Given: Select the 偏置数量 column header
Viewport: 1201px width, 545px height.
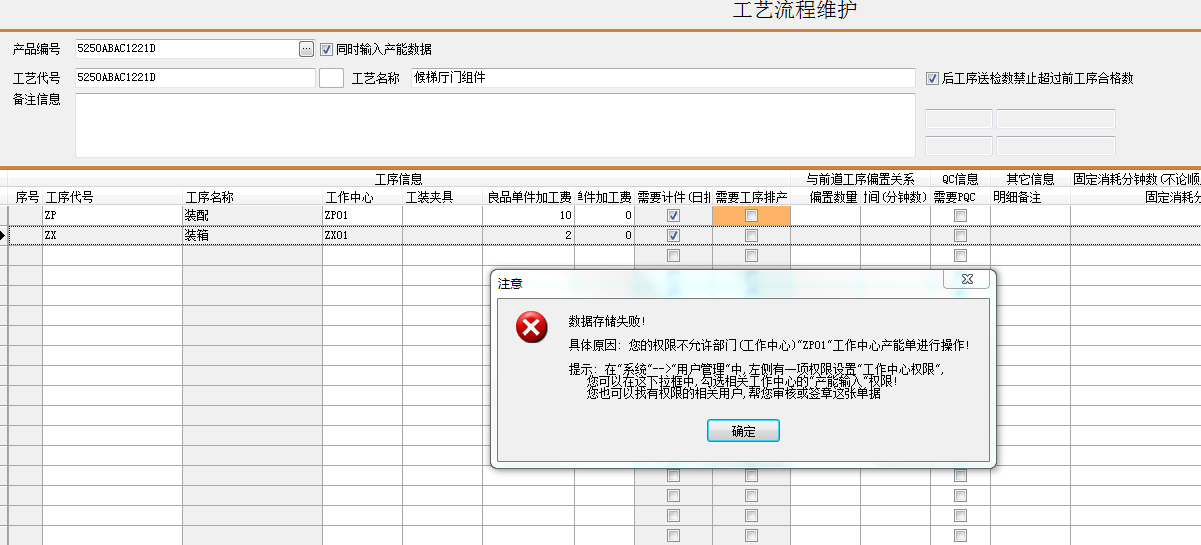Looking at the screenshot, I should click(825, 197).
